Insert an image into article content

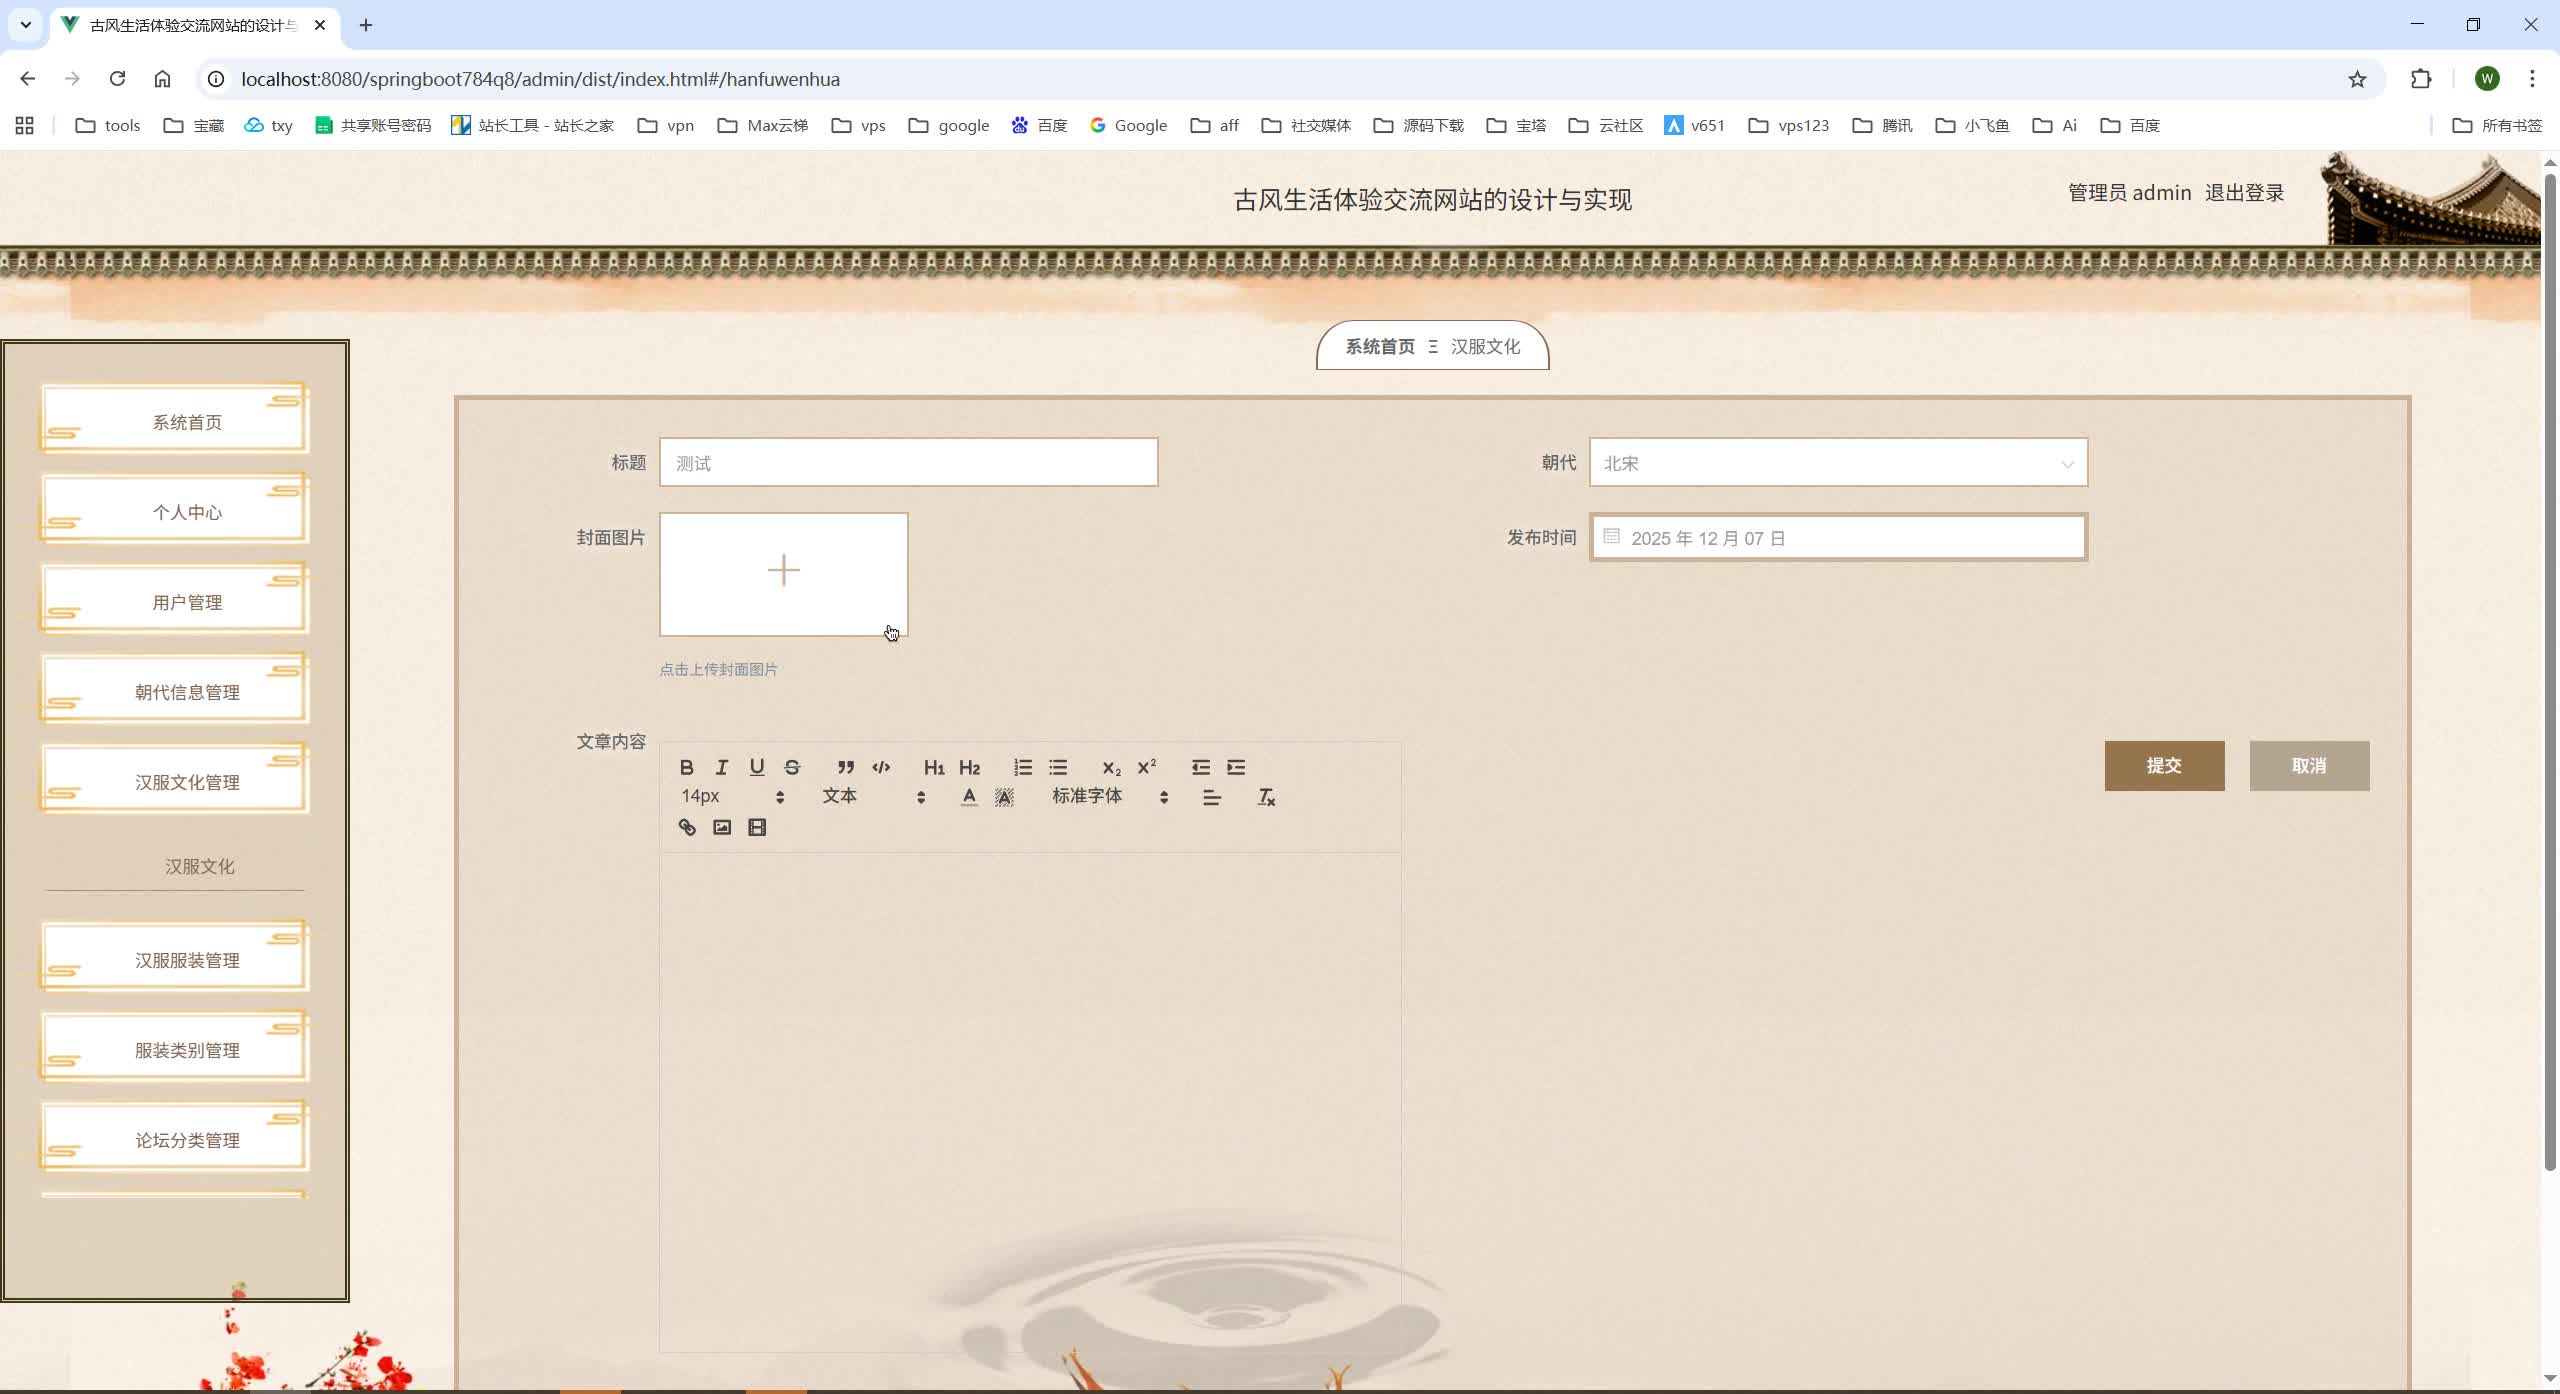pos(721,827)
